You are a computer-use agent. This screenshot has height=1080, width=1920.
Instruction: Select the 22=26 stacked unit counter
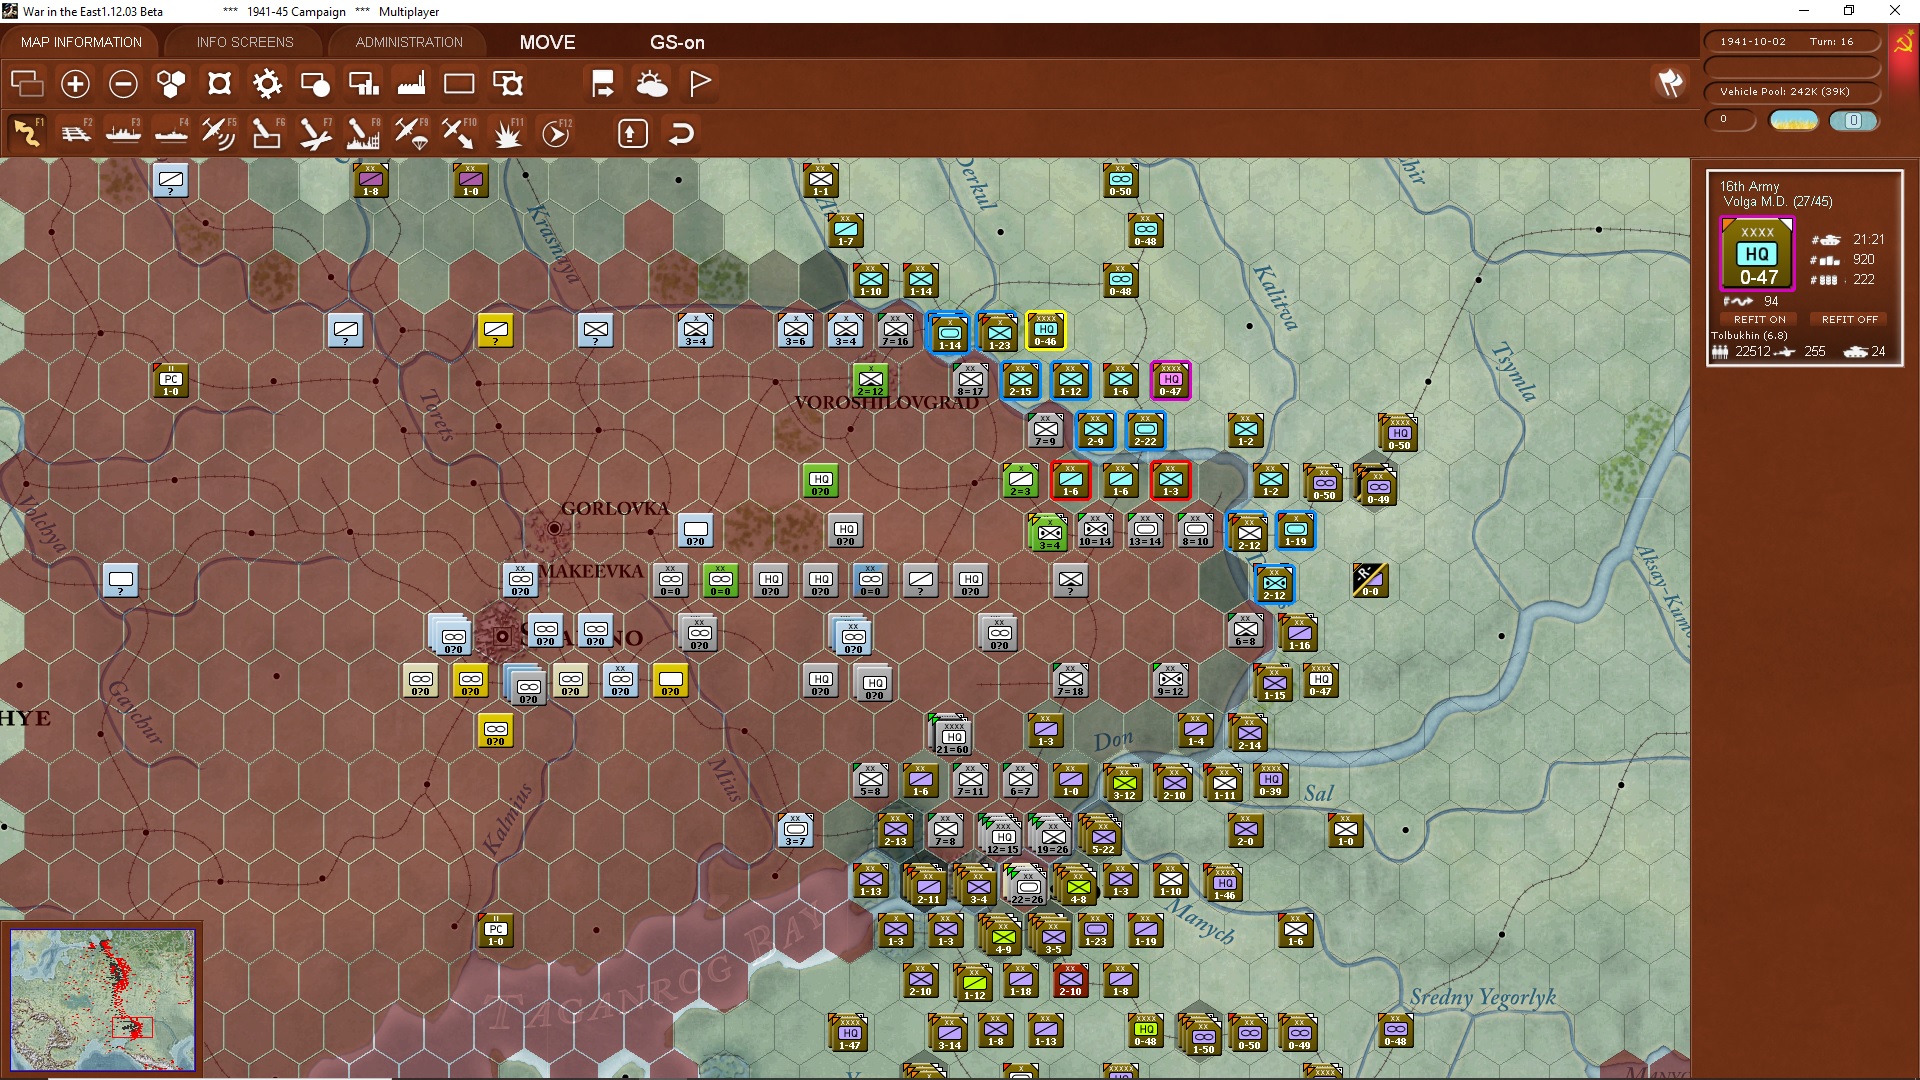[1027, 887]
